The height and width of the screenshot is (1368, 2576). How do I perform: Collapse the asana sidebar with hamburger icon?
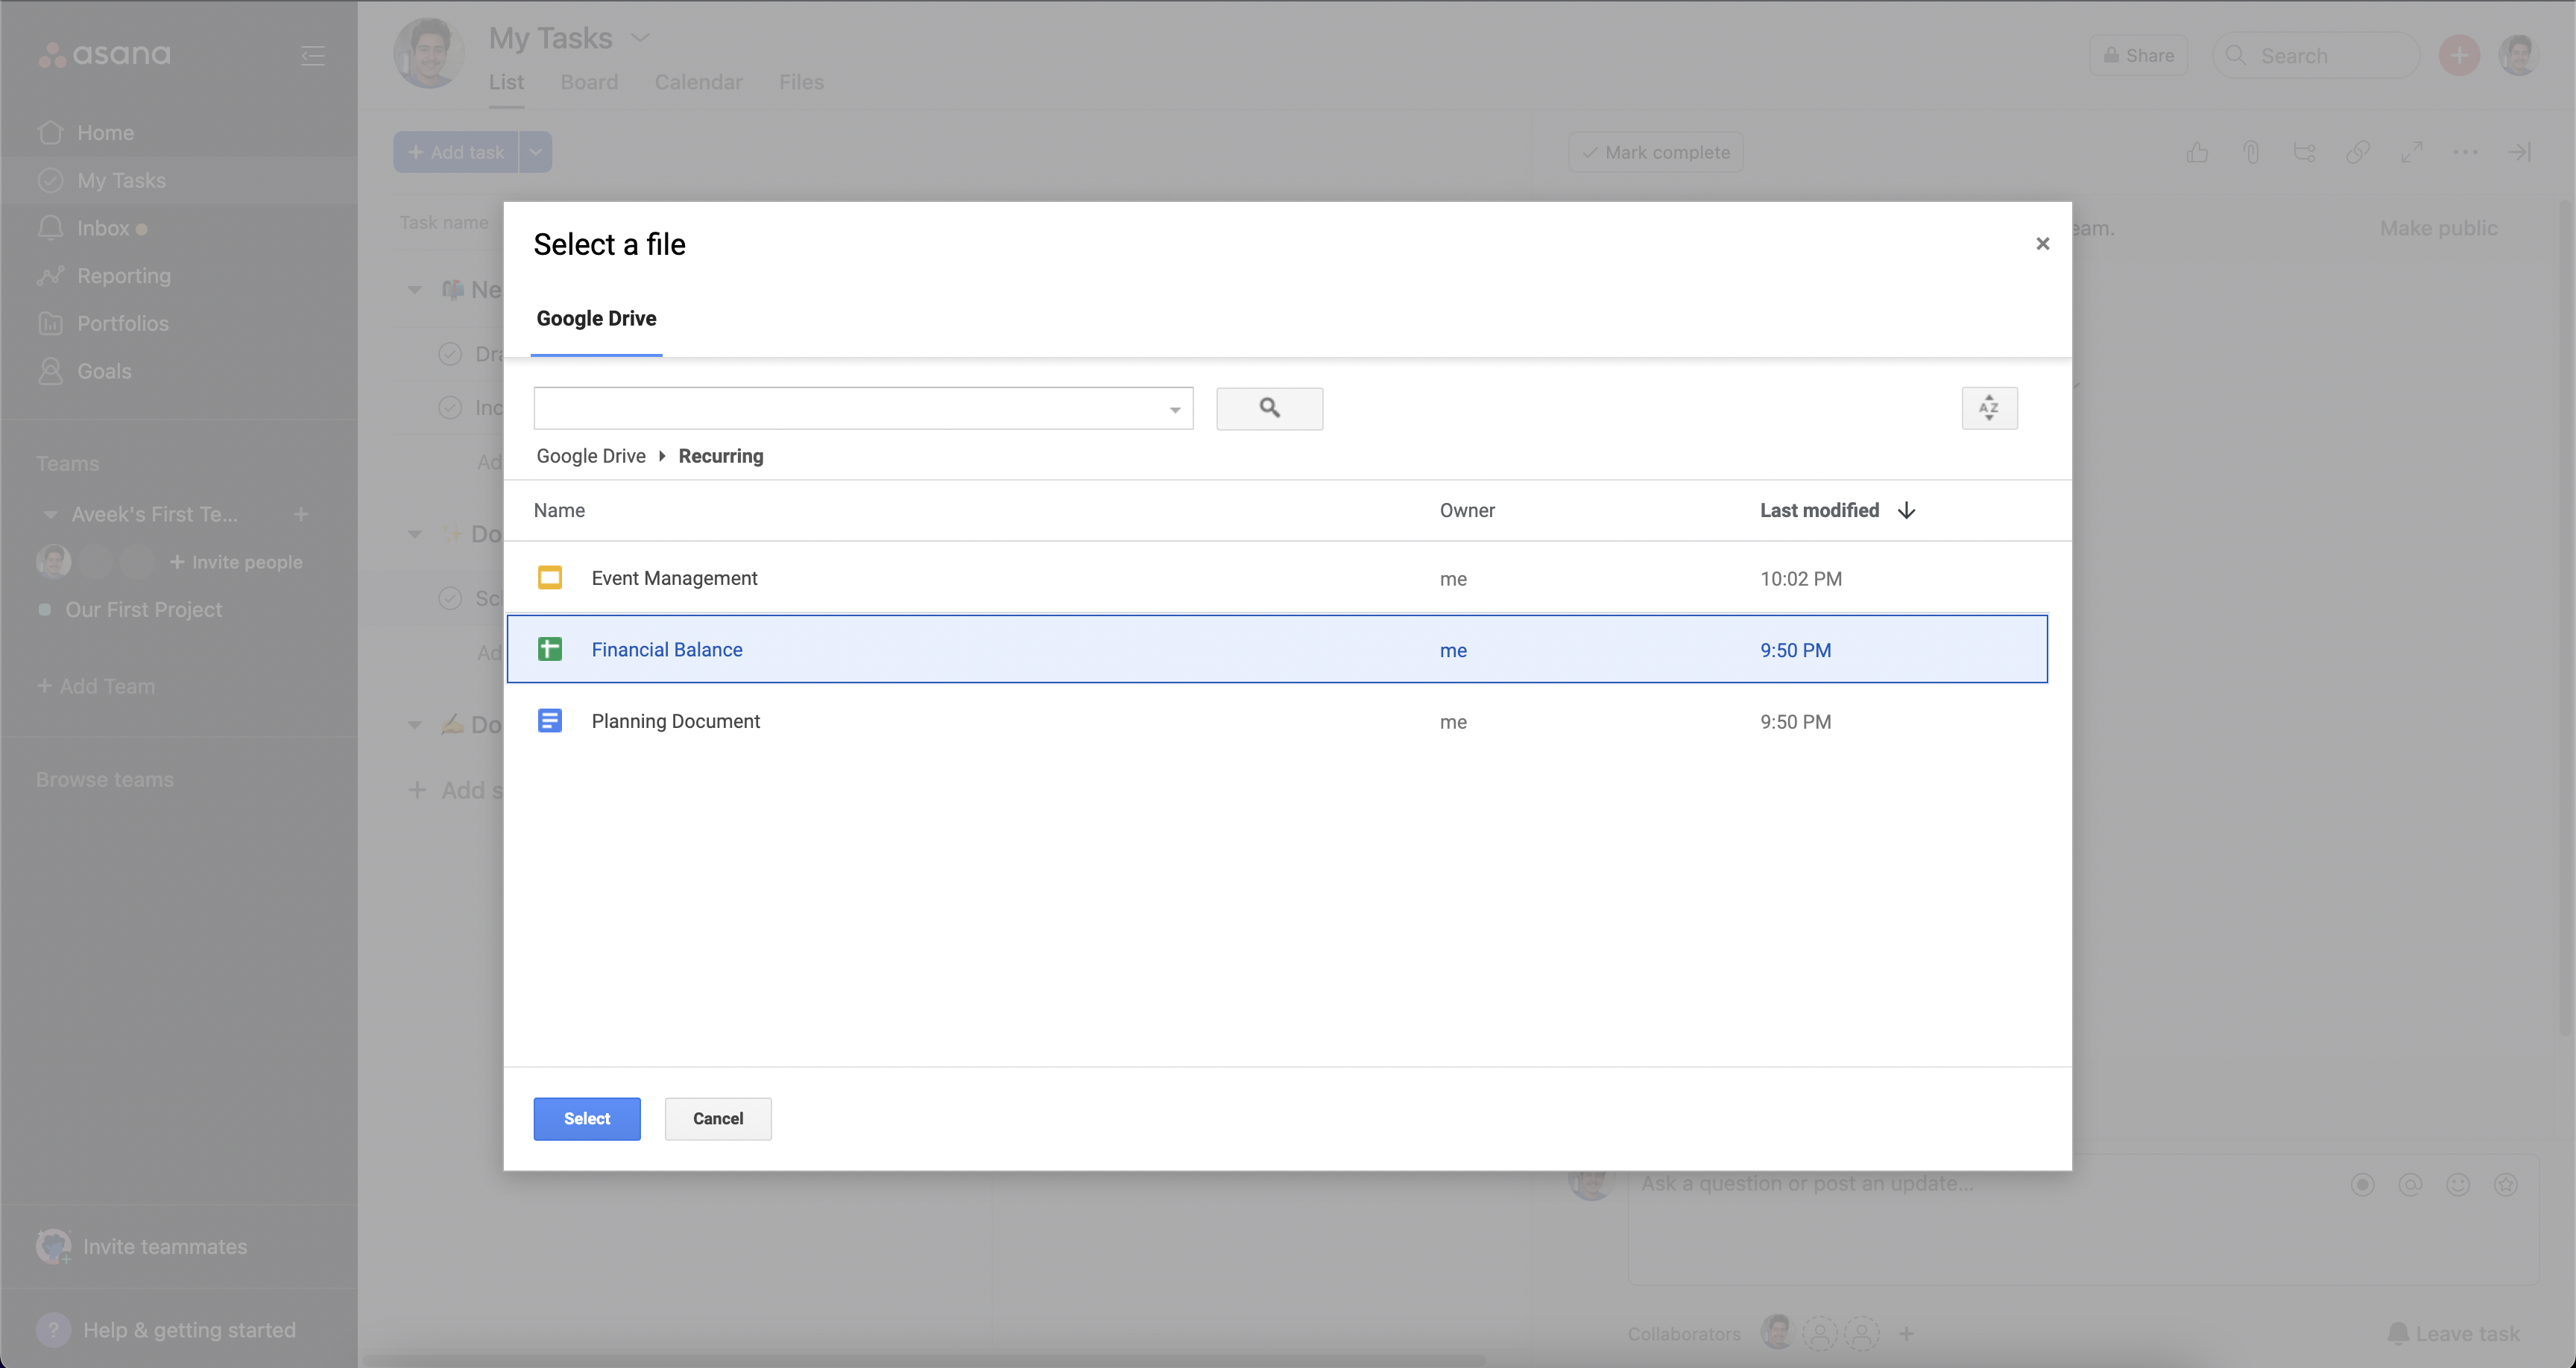coord(313,56)
